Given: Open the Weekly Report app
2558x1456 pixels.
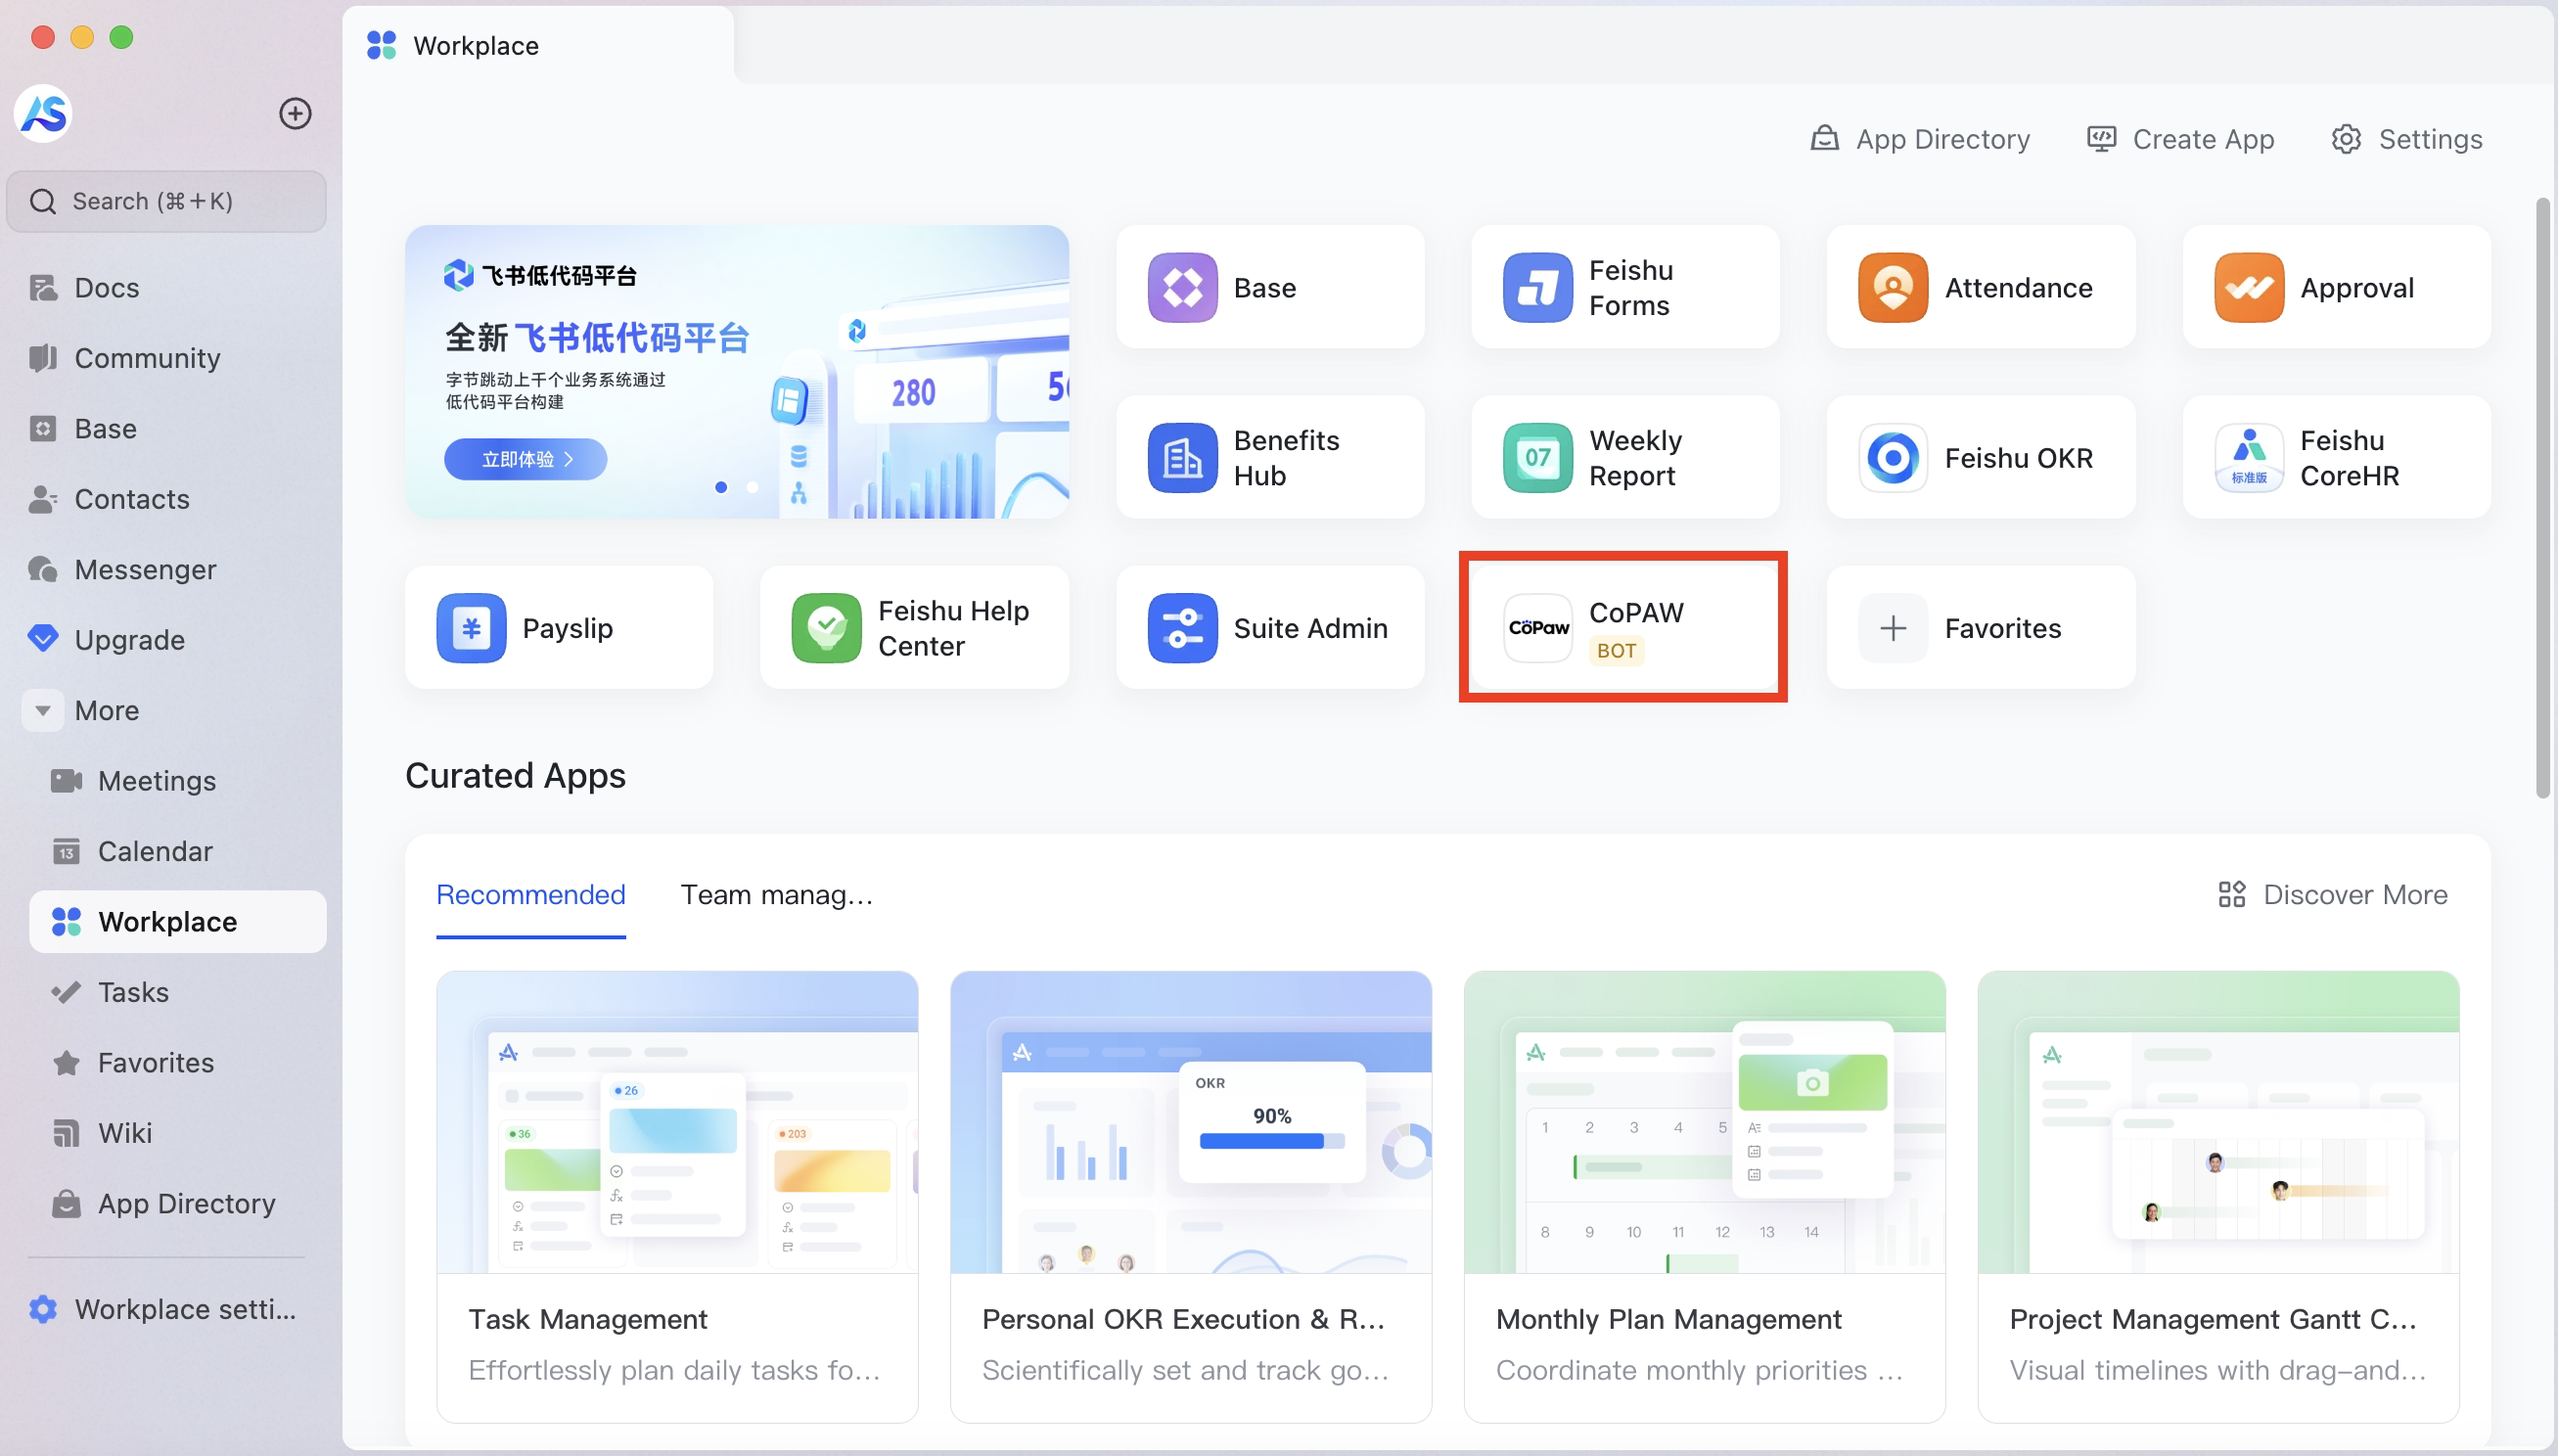Looking at the screenshot, I should (x=1624, y=458).
